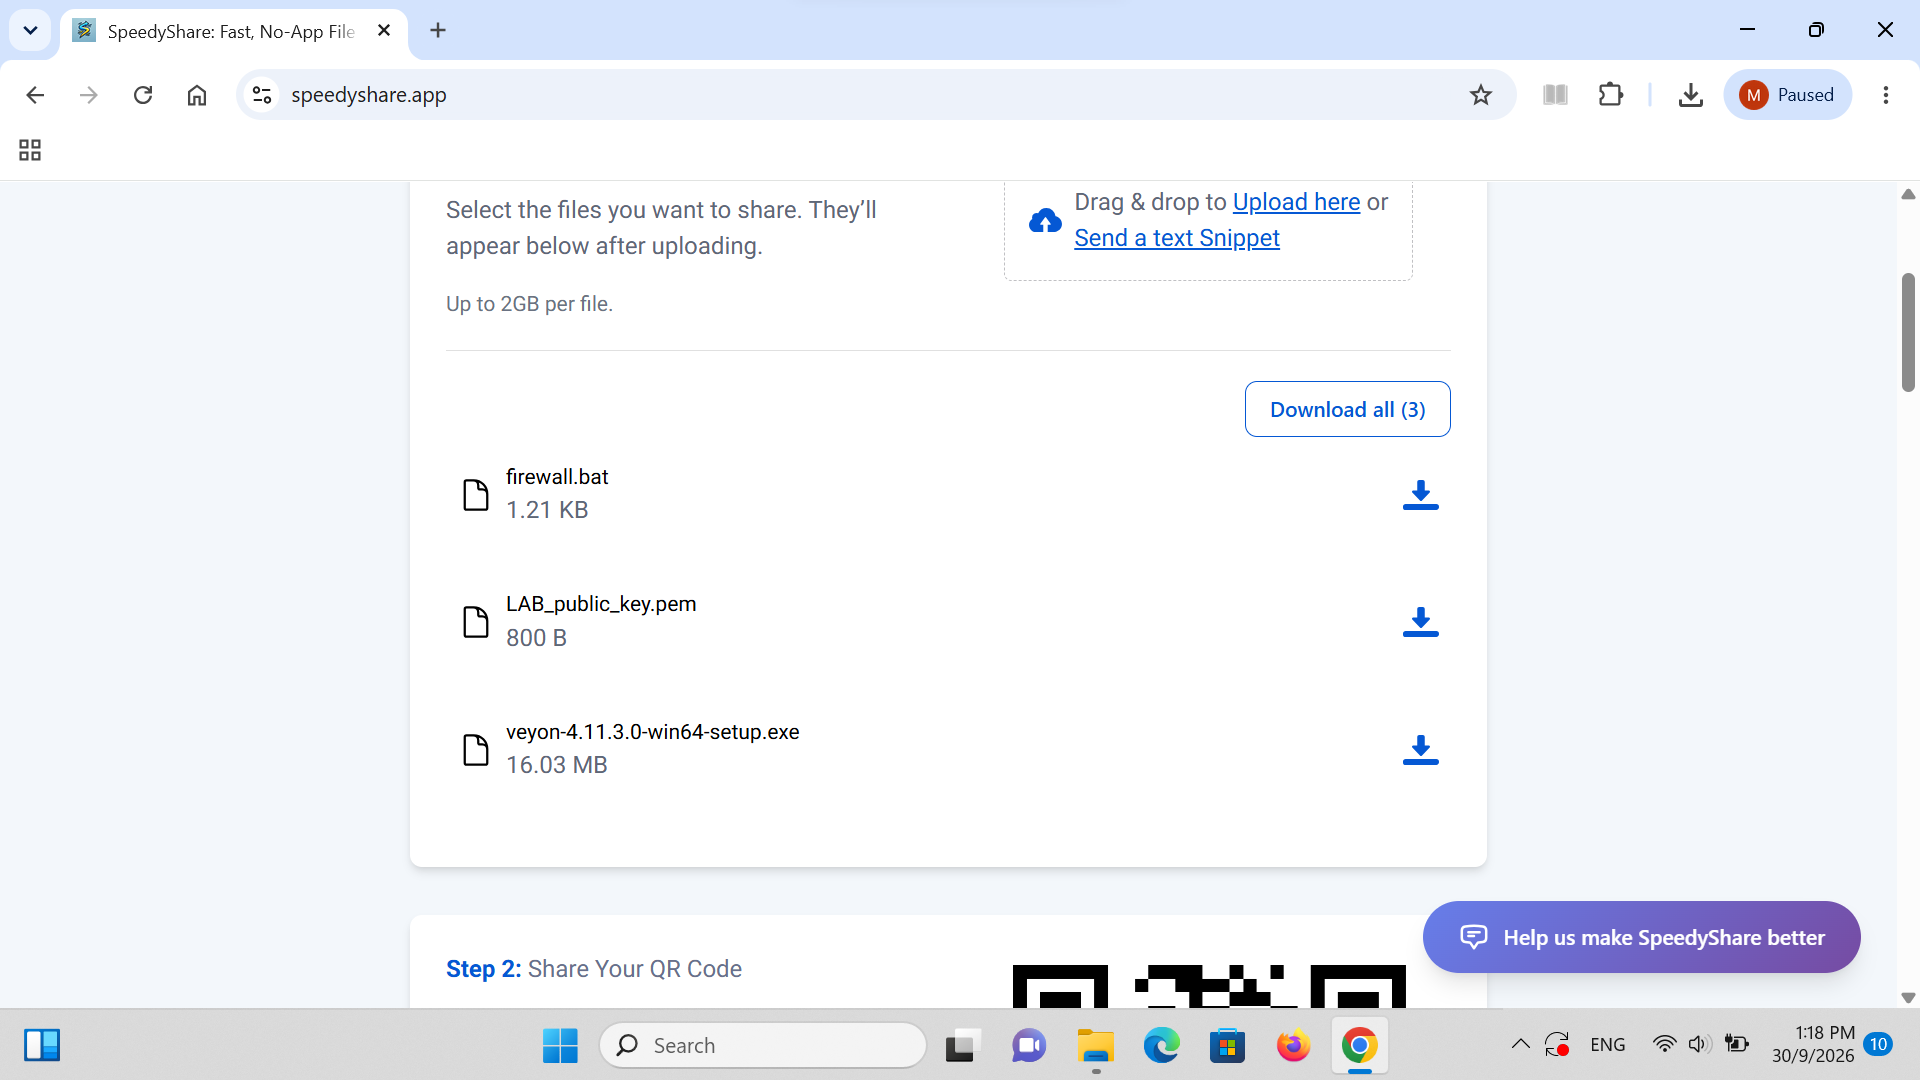Open the video chat app on taskbar

(1029, 1046)
